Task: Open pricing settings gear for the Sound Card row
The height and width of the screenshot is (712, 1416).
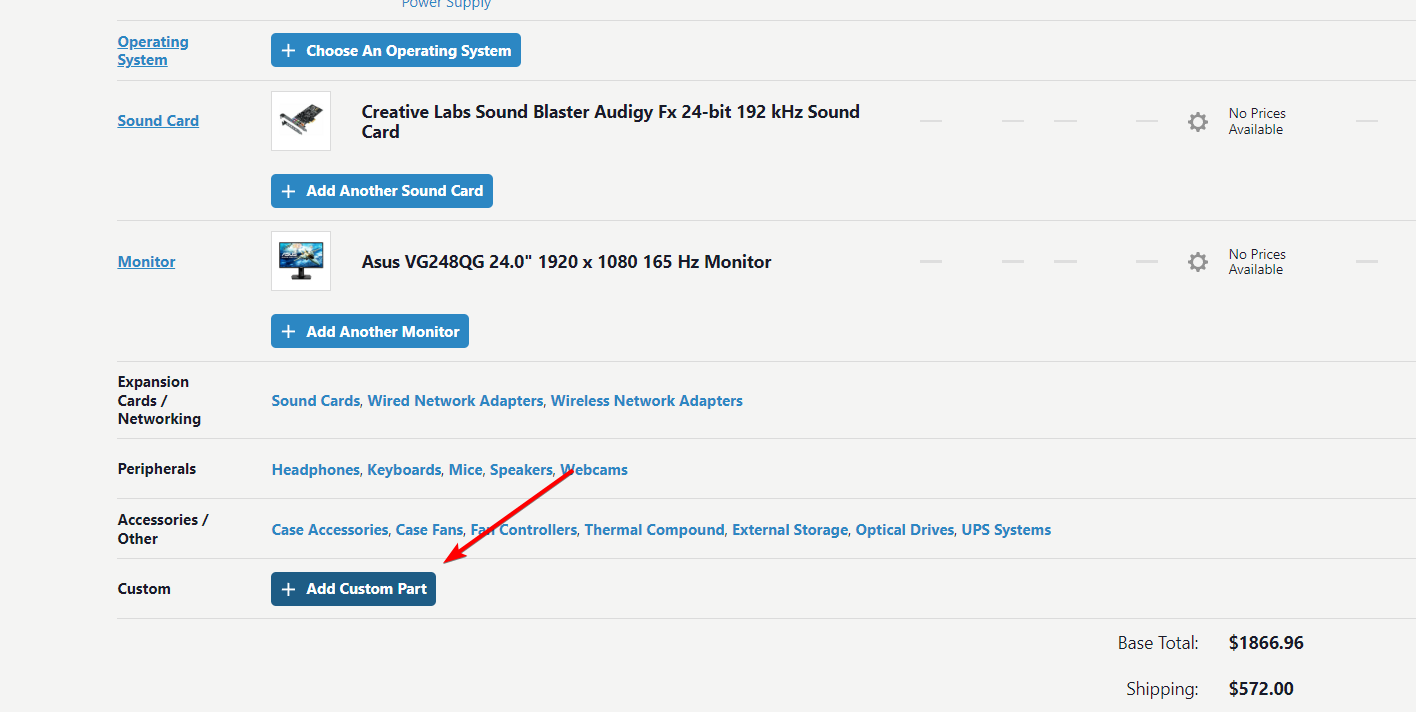Action: point(1197,121)
